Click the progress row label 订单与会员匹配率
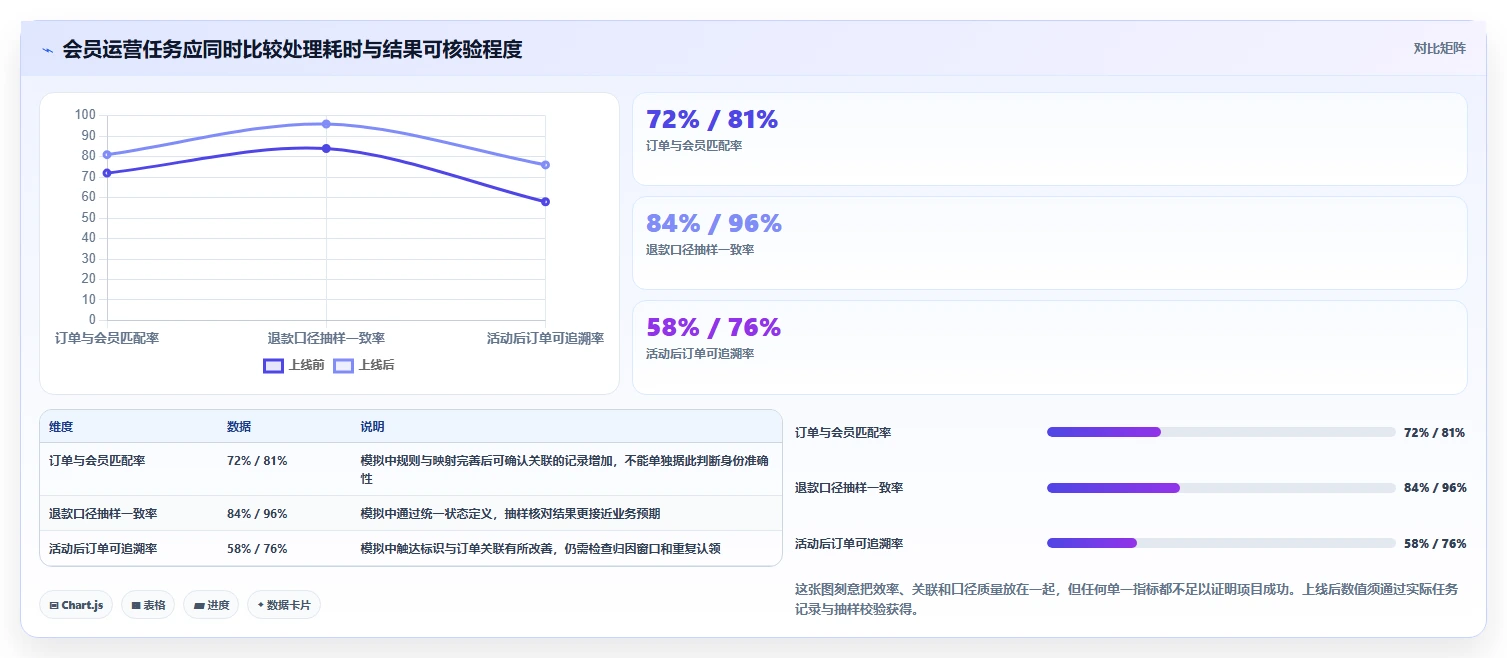 point(843,433)
